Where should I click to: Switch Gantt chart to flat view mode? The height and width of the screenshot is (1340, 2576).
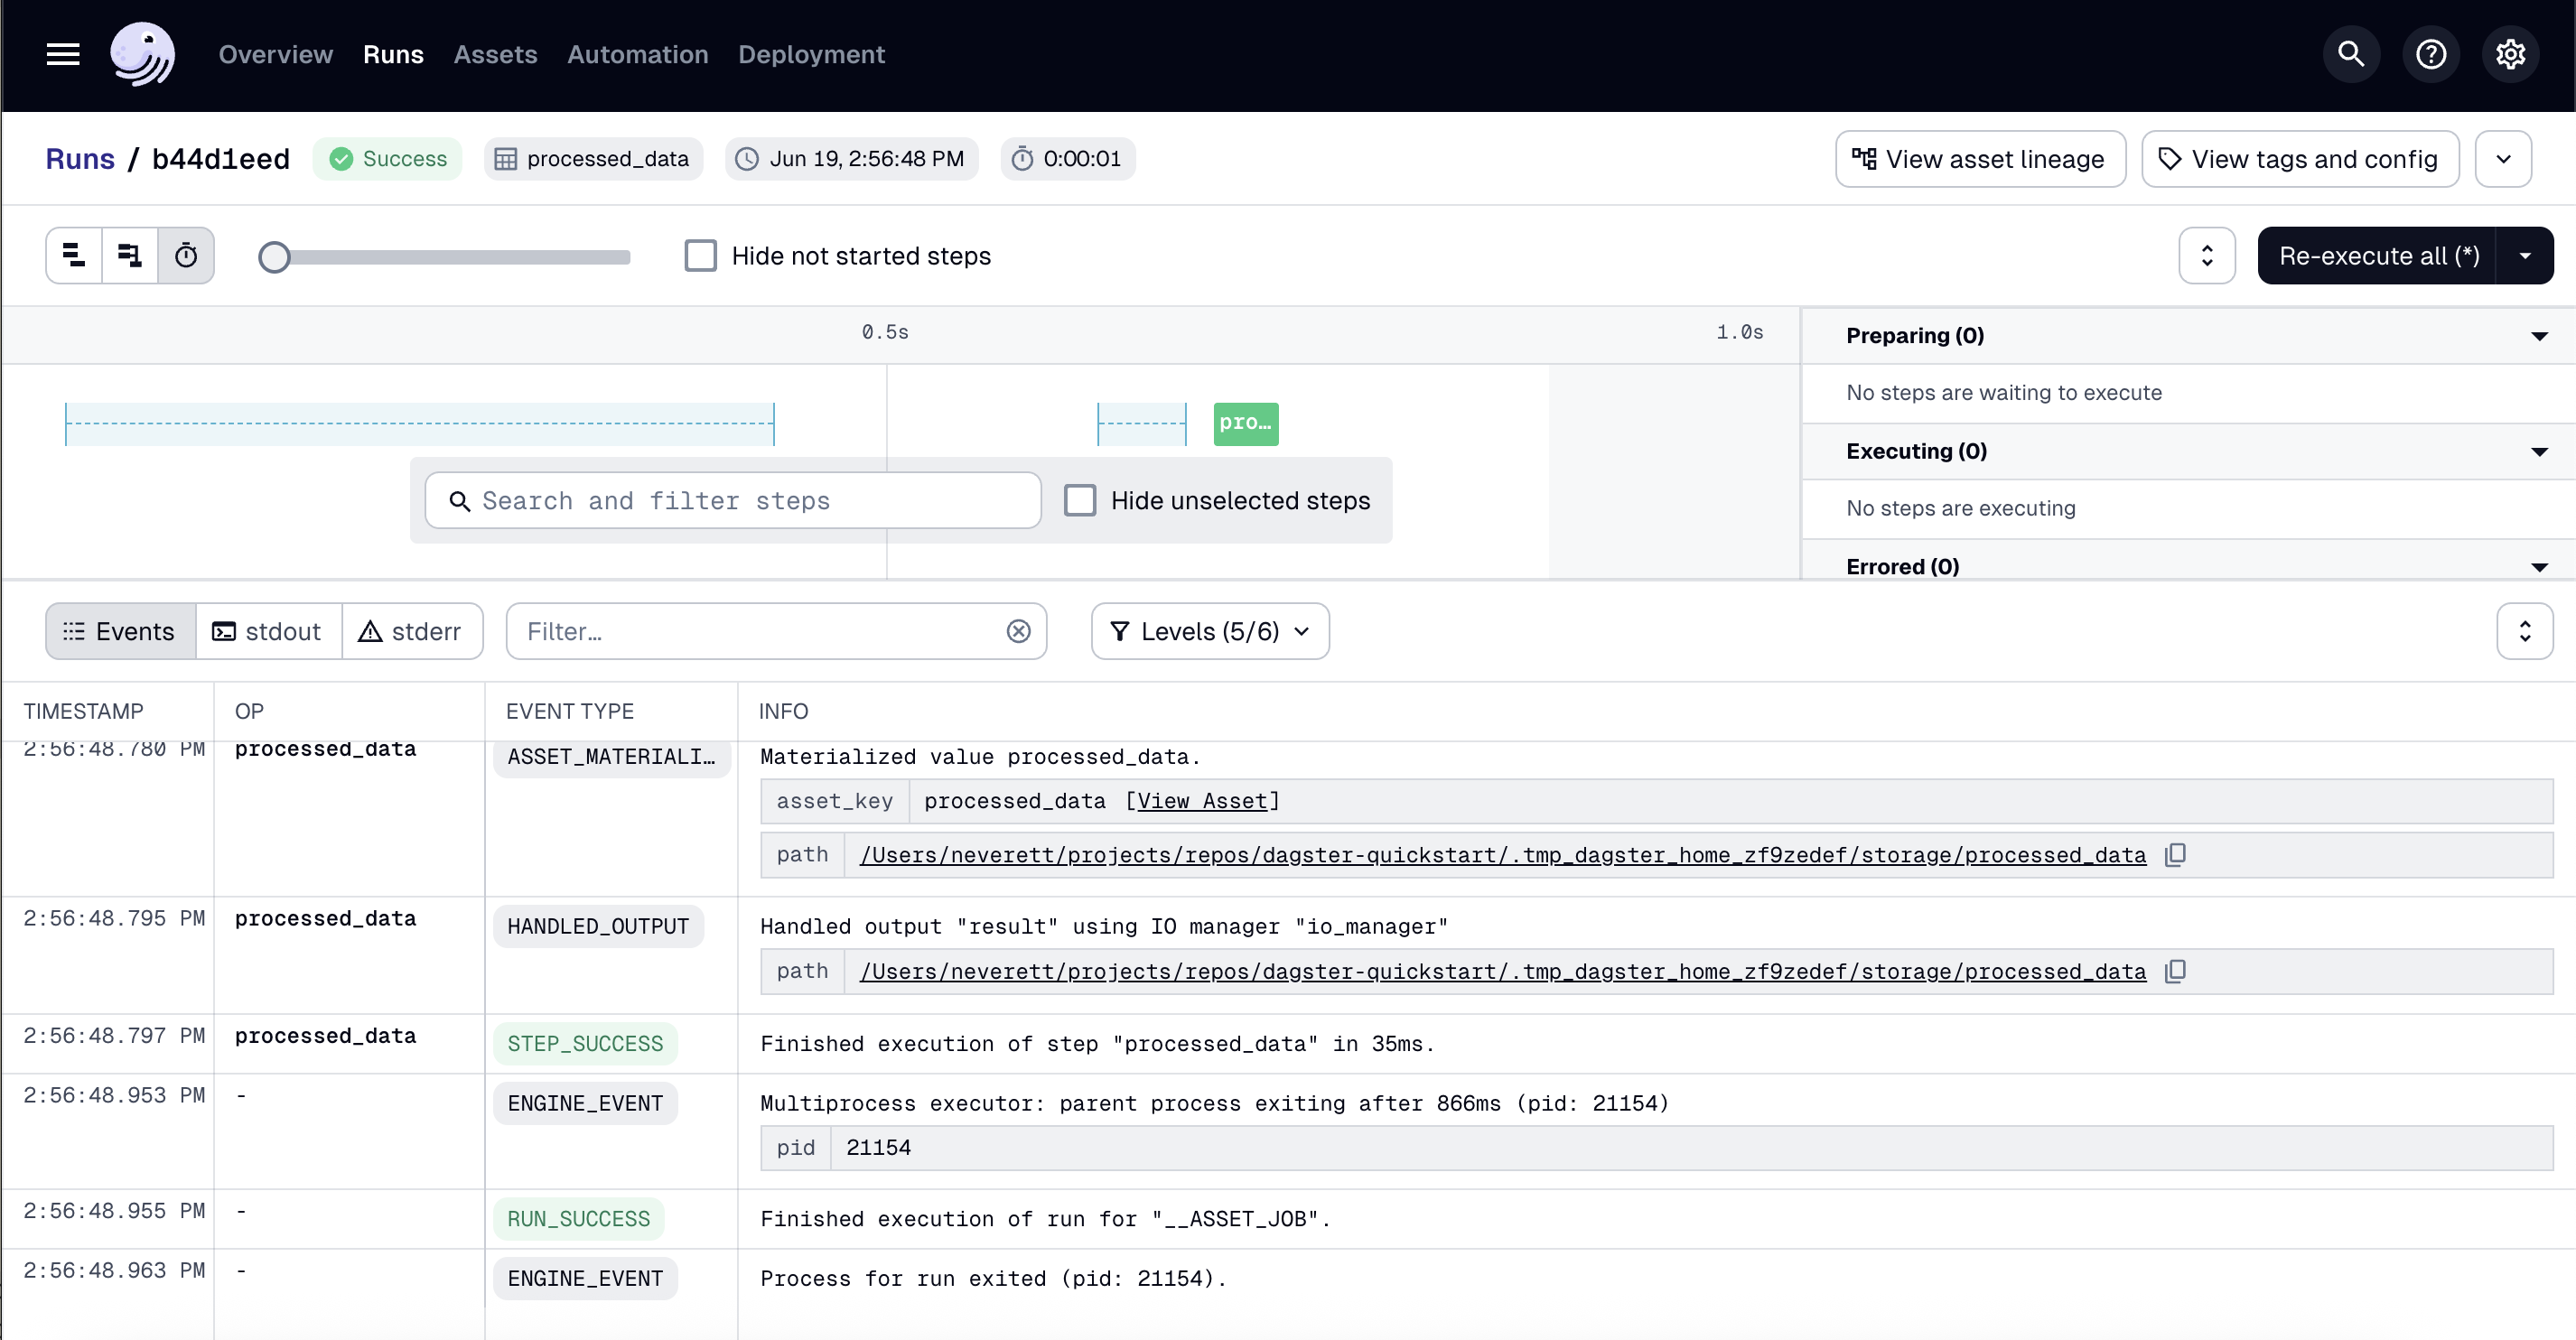click(x=73, y=255)
